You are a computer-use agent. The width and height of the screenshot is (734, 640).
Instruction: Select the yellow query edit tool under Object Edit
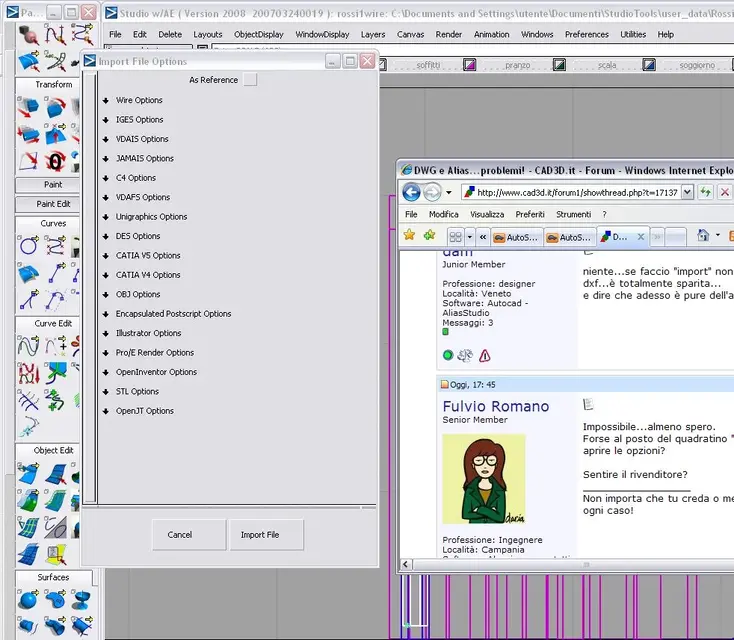point(56,554)
